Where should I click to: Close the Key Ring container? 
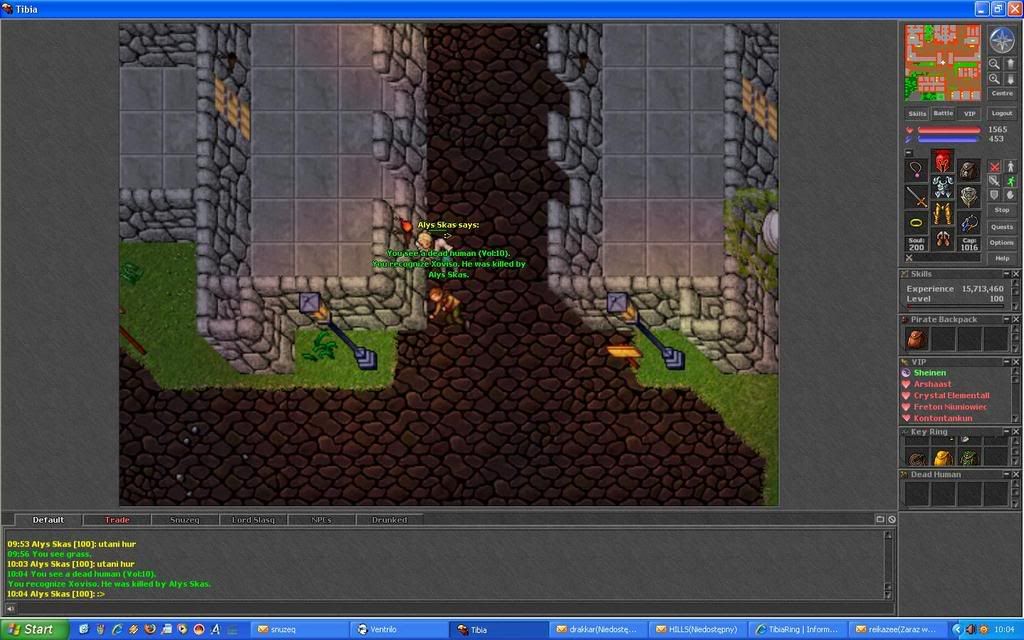coord(1016,432)
